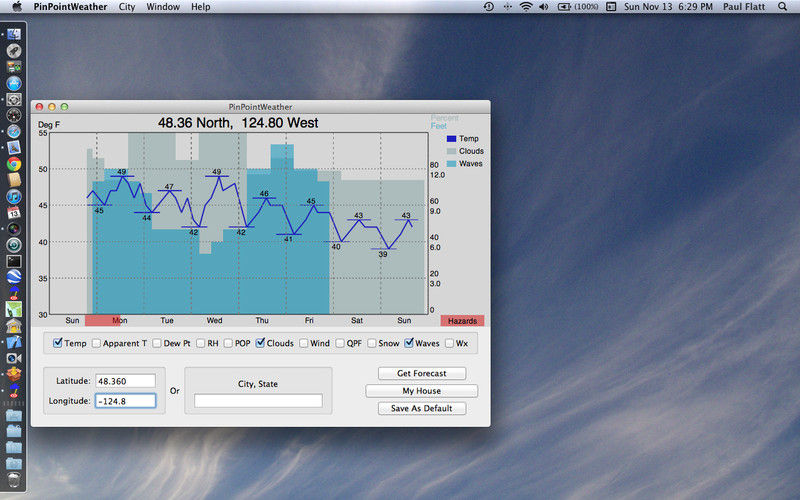800x500 pixels.
Task: Open the columned bank building dock icon
Action: (14, 325)
